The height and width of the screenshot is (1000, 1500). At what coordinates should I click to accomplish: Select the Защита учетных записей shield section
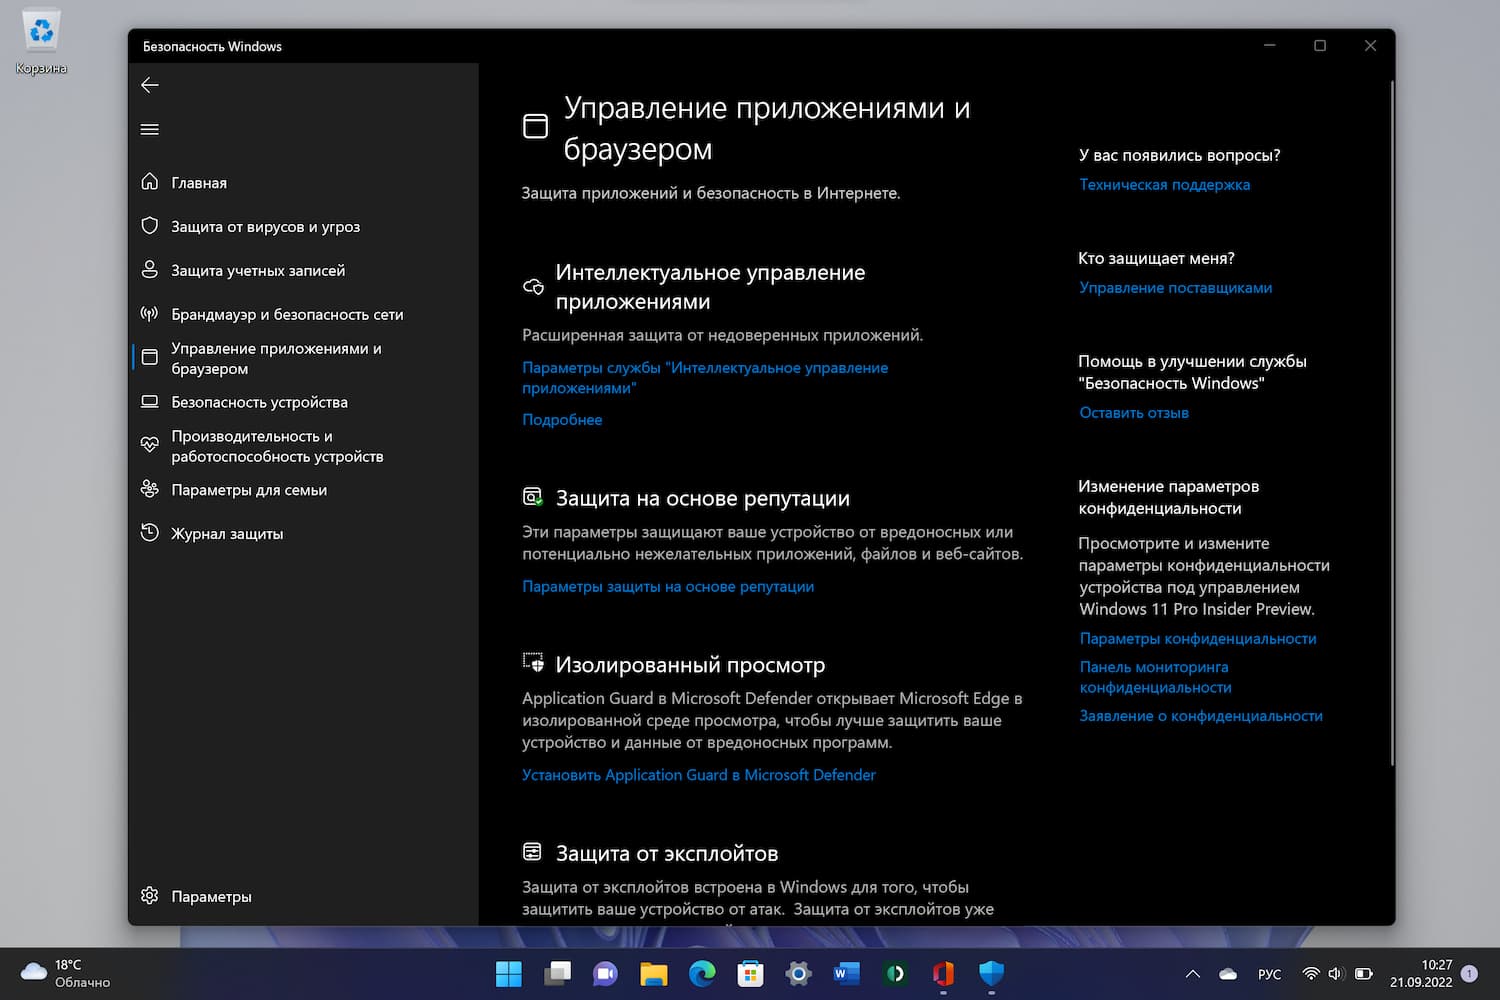(x=258, y=270)
